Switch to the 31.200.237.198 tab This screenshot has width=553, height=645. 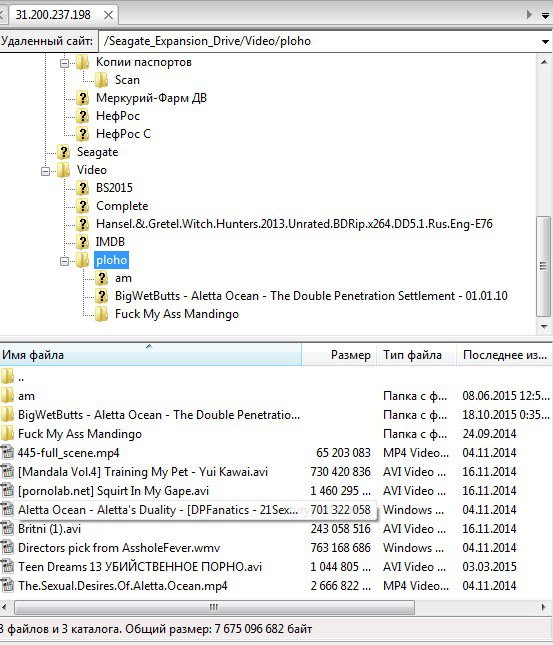tap(53, 15)
